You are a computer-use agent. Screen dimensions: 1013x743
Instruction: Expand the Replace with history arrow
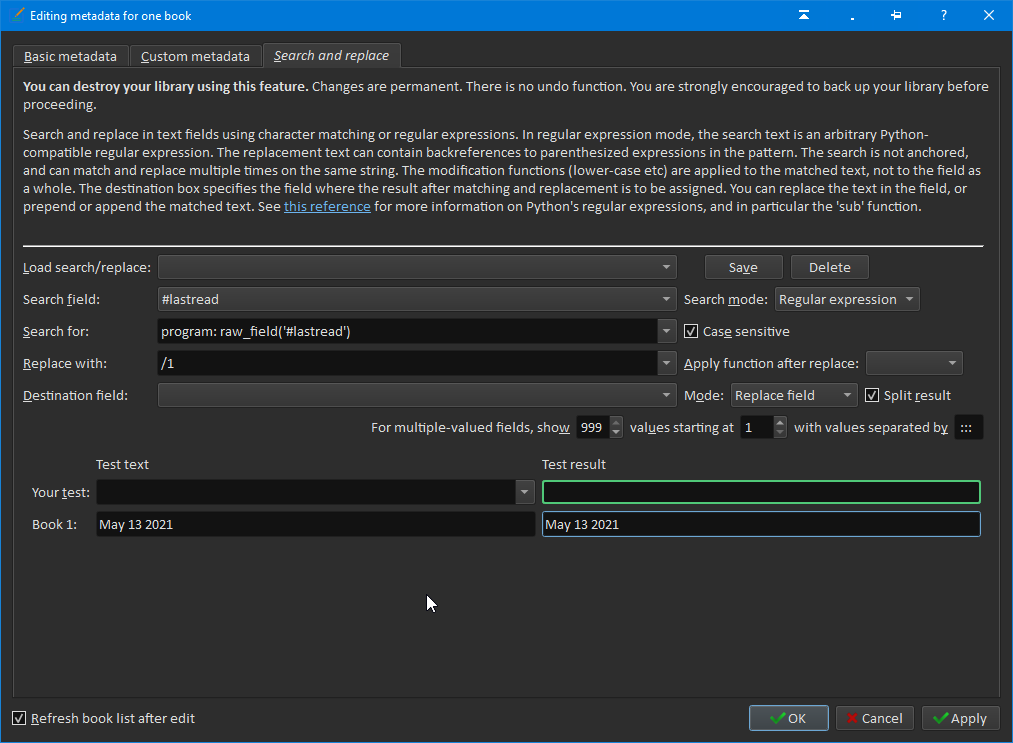(x=667, y=363)
